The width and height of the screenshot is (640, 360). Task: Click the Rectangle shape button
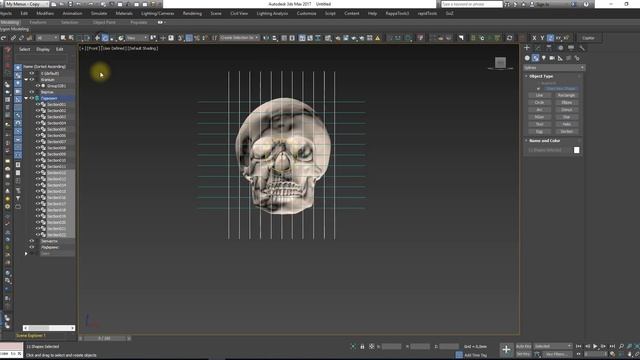(566, 96)
